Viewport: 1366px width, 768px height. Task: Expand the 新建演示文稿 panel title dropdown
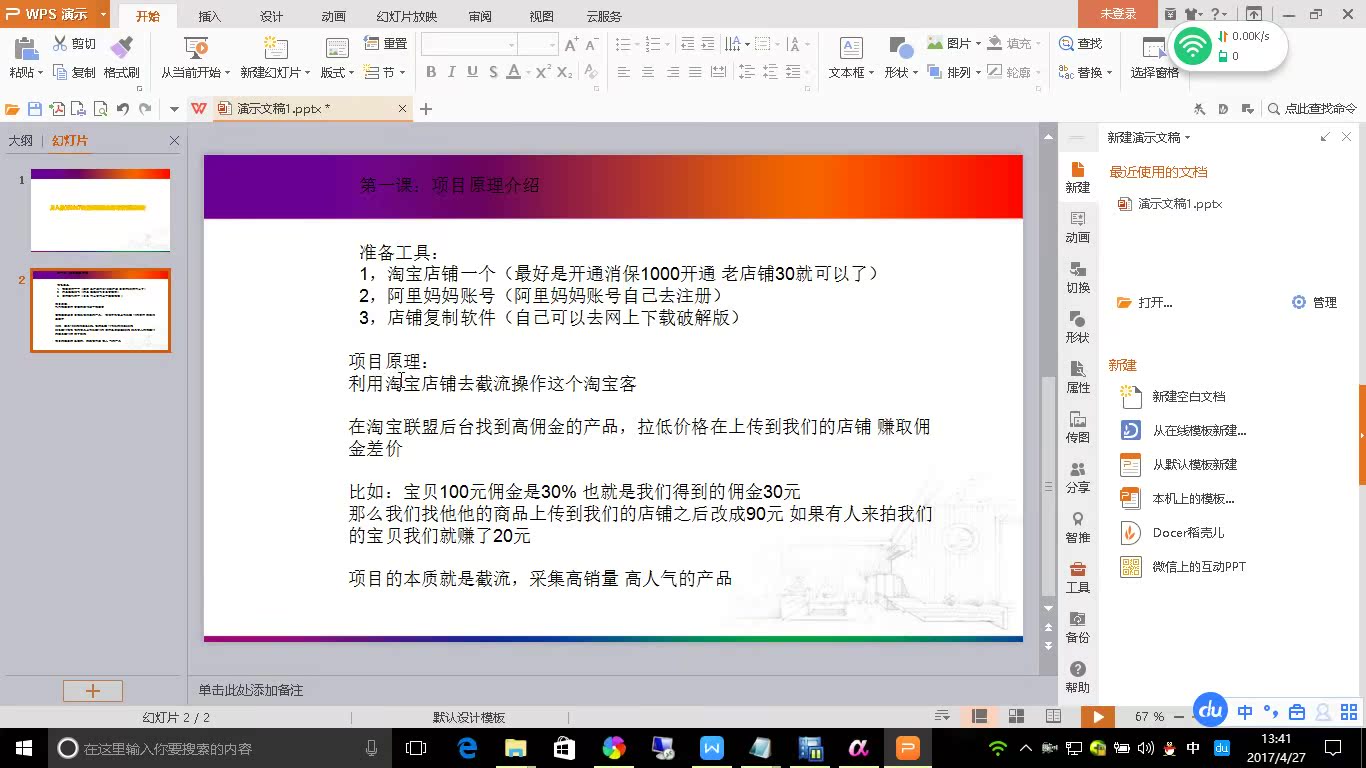click(1187, 138)
